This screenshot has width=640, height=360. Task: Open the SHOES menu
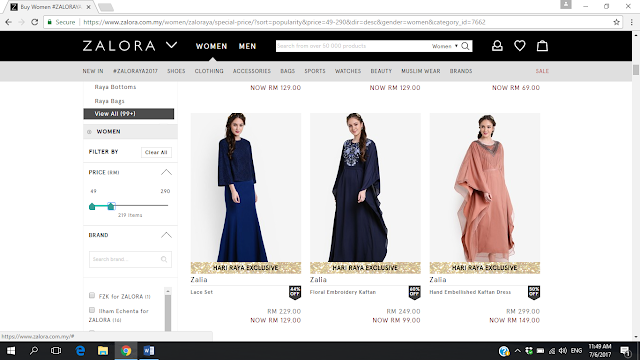click(x=176, y=71)
